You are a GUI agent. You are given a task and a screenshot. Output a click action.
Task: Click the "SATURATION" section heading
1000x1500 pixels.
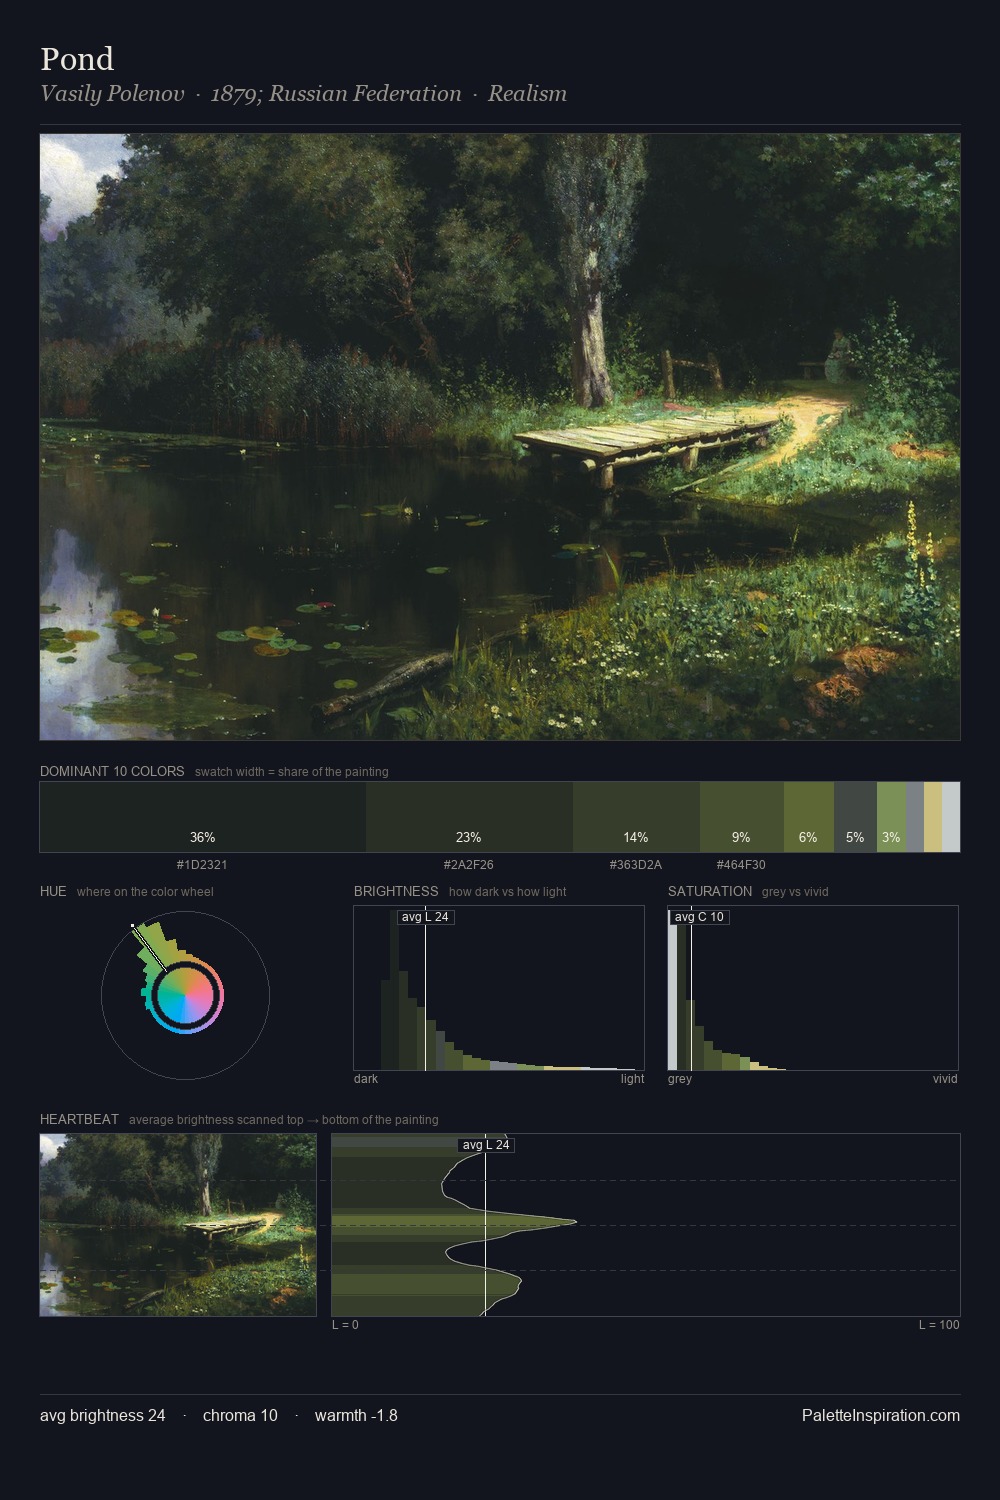[710, 891]
